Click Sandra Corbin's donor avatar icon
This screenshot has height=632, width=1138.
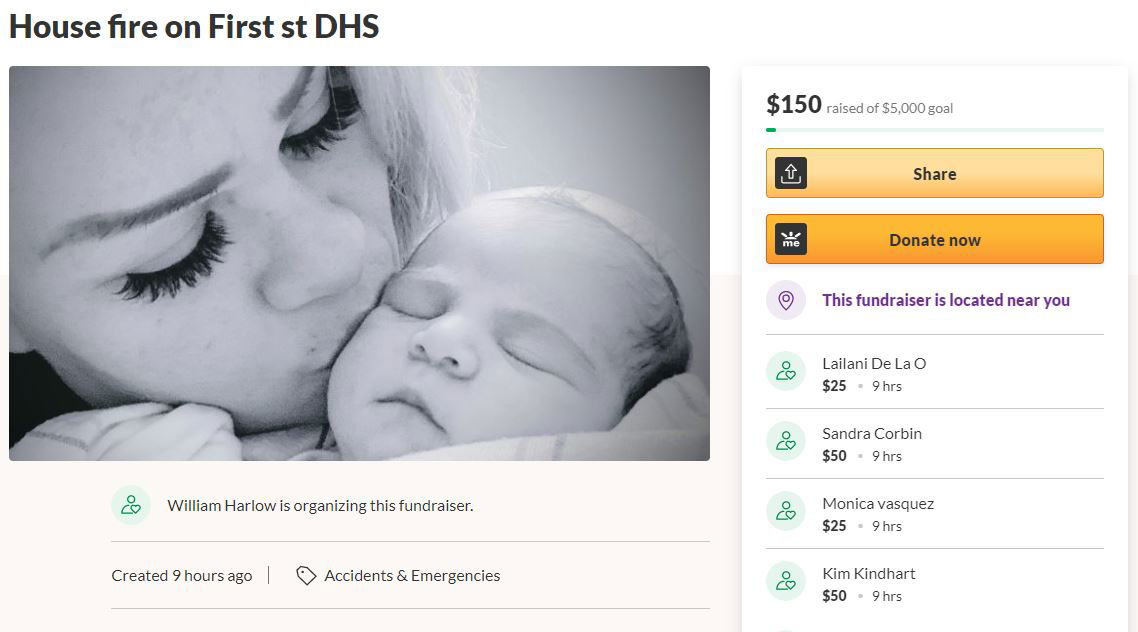(786, 441)
